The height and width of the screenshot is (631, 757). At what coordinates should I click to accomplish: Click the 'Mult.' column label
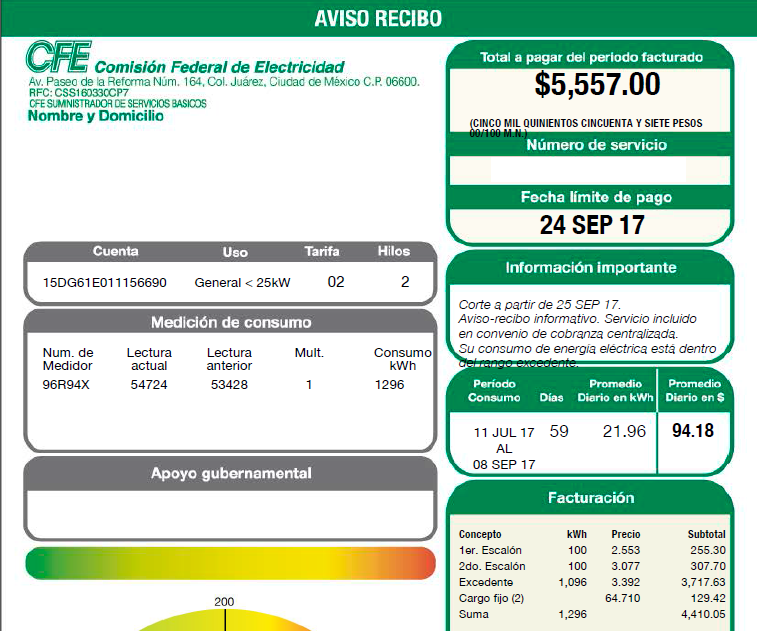309,353
